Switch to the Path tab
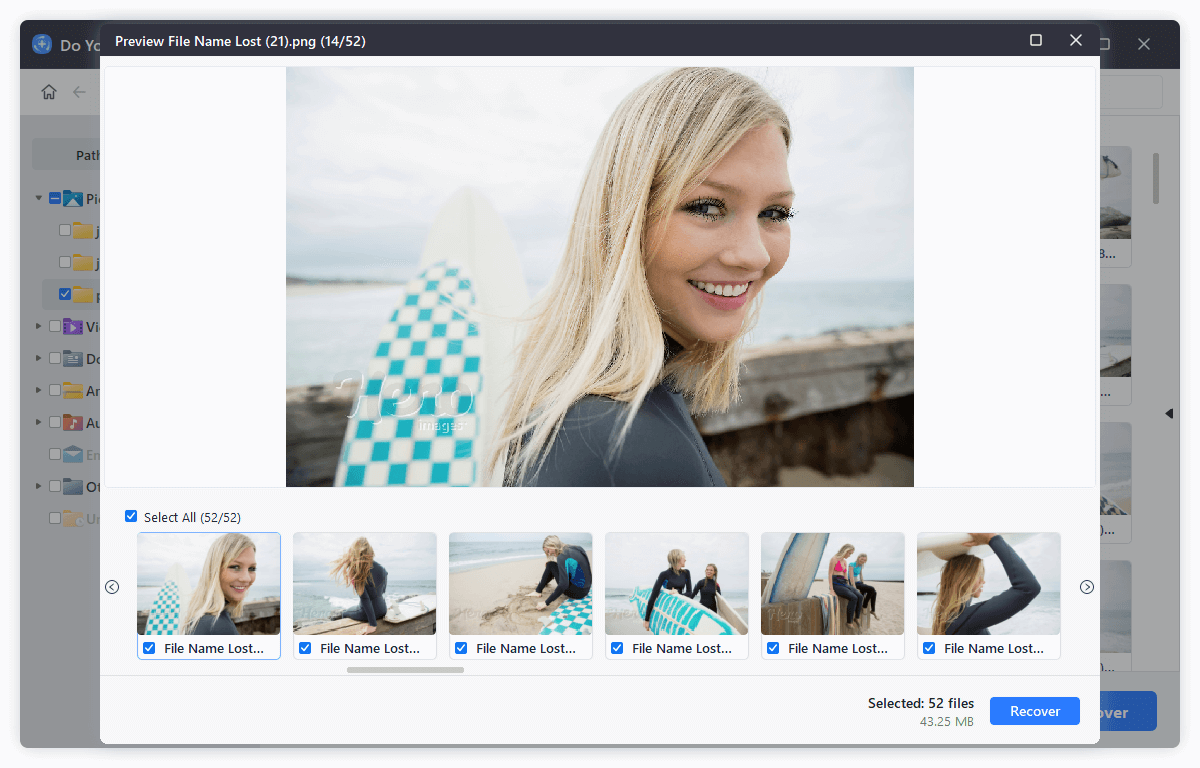This screenshot has width=1200, height=768. (86, 155)
